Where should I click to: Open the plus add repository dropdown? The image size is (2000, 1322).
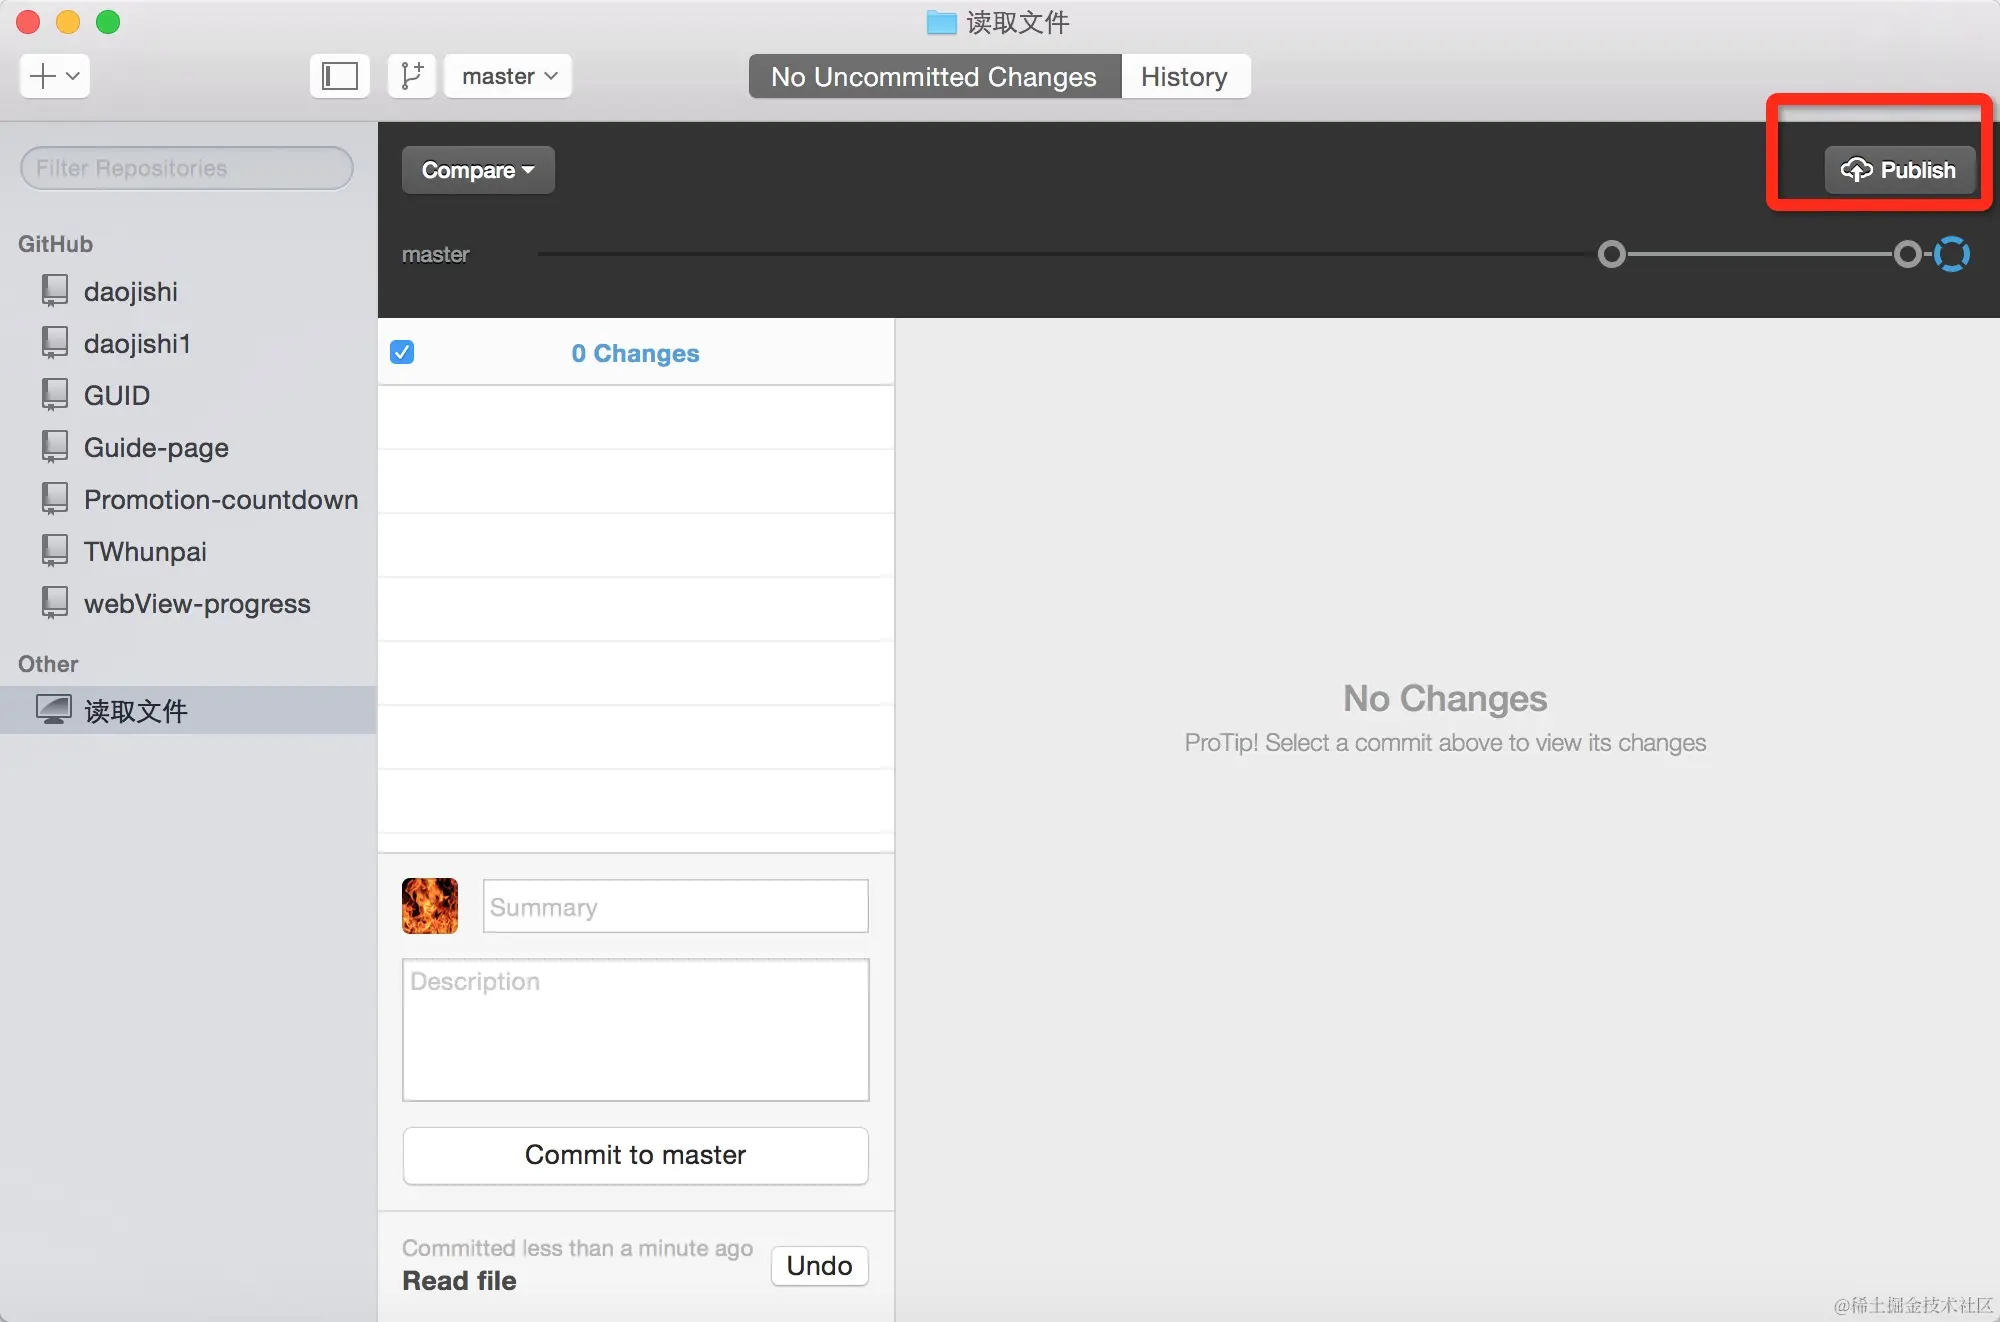(x=55, y=76)
